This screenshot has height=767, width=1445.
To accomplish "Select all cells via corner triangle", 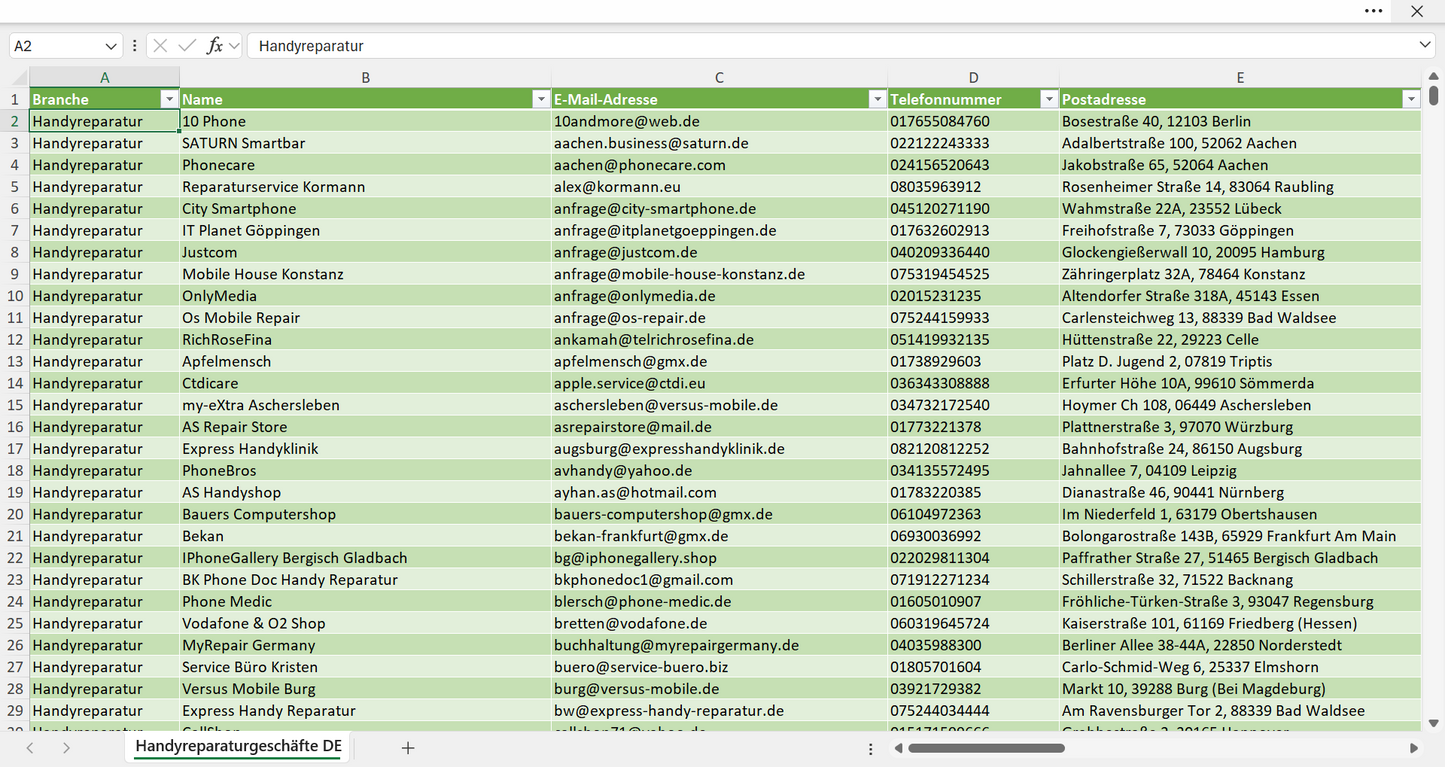I will pyautogui.click(x=19, y=78).
